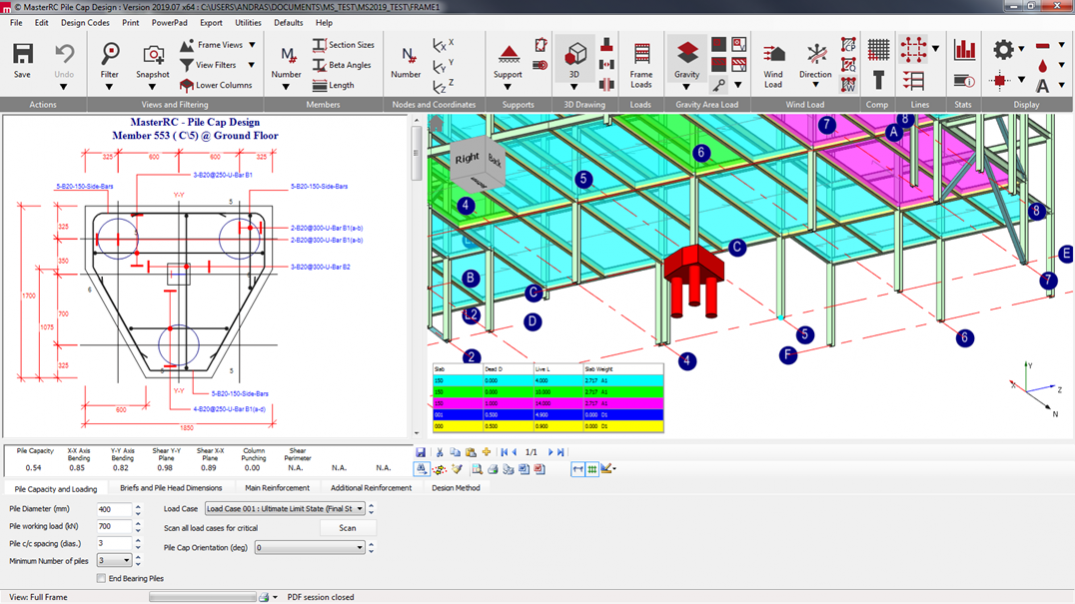The image size is (1075, 604).
Task: Click the Right face of the view cube
Action: 467,159
